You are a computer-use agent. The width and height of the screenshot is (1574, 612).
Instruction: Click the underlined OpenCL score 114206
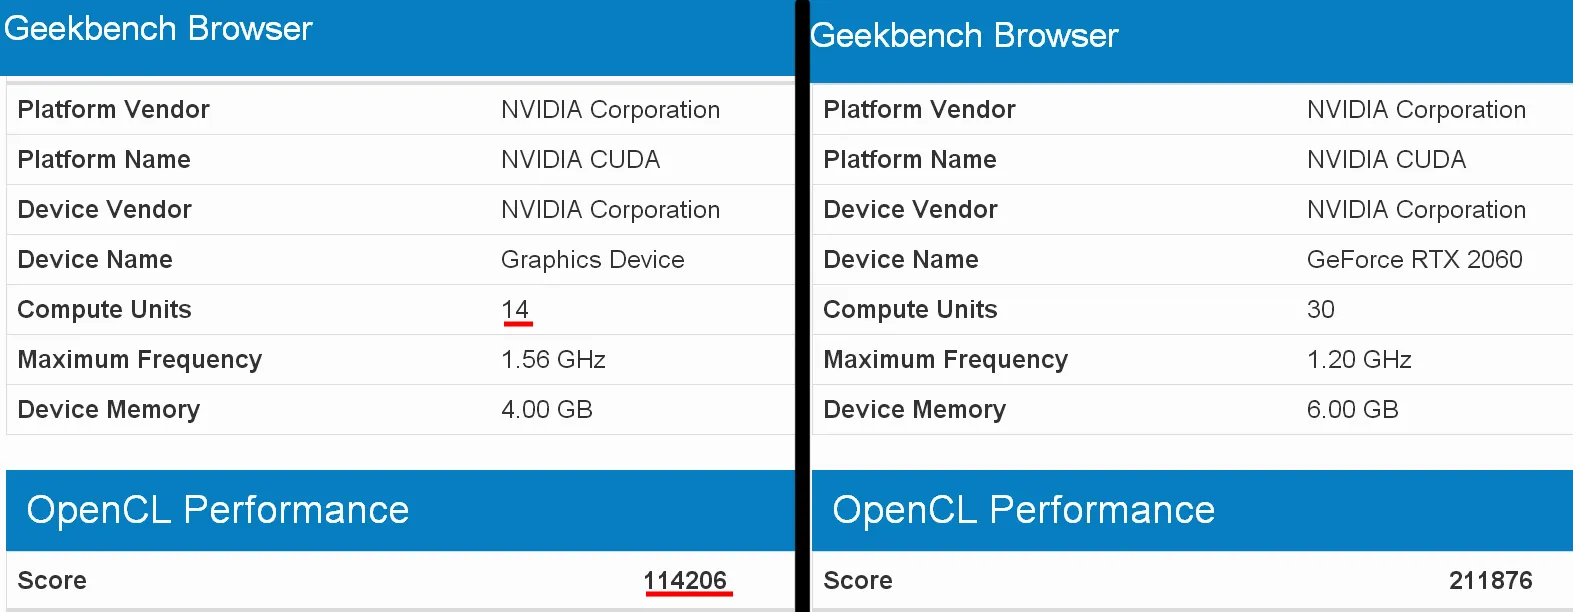[x=687, y=580]
